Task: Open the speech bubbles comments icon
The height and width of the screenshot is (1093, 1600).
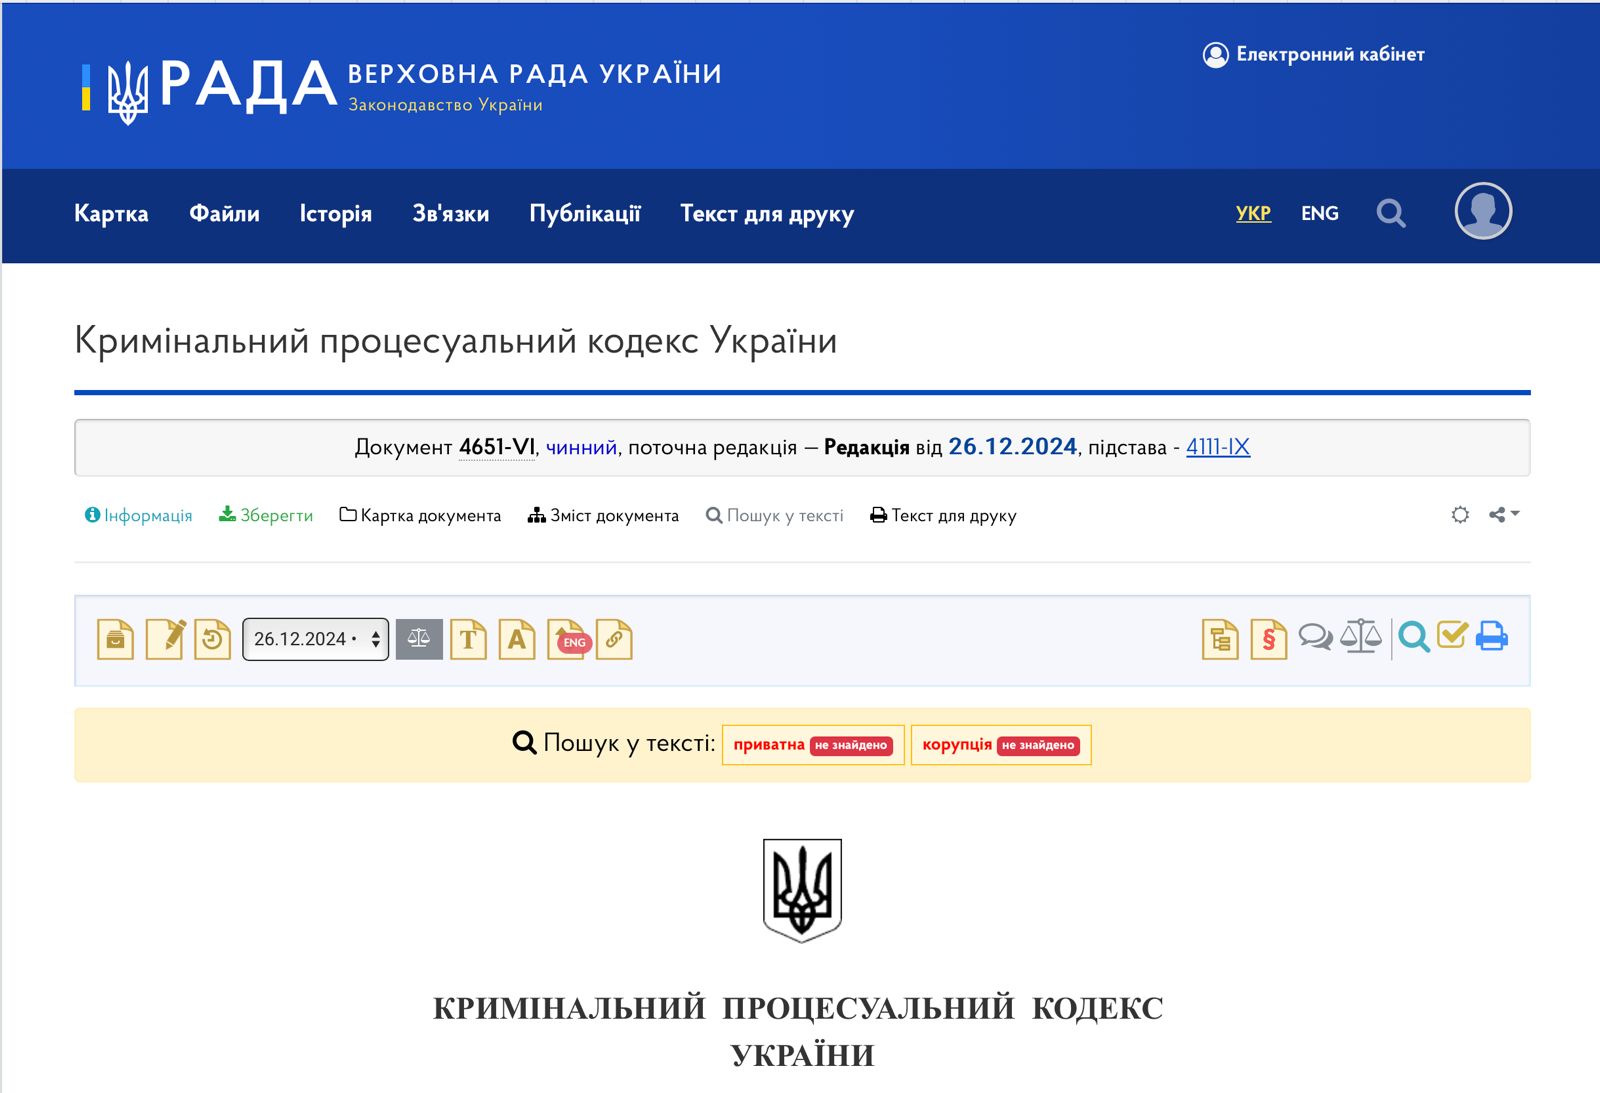Action: coord(1315,637)
